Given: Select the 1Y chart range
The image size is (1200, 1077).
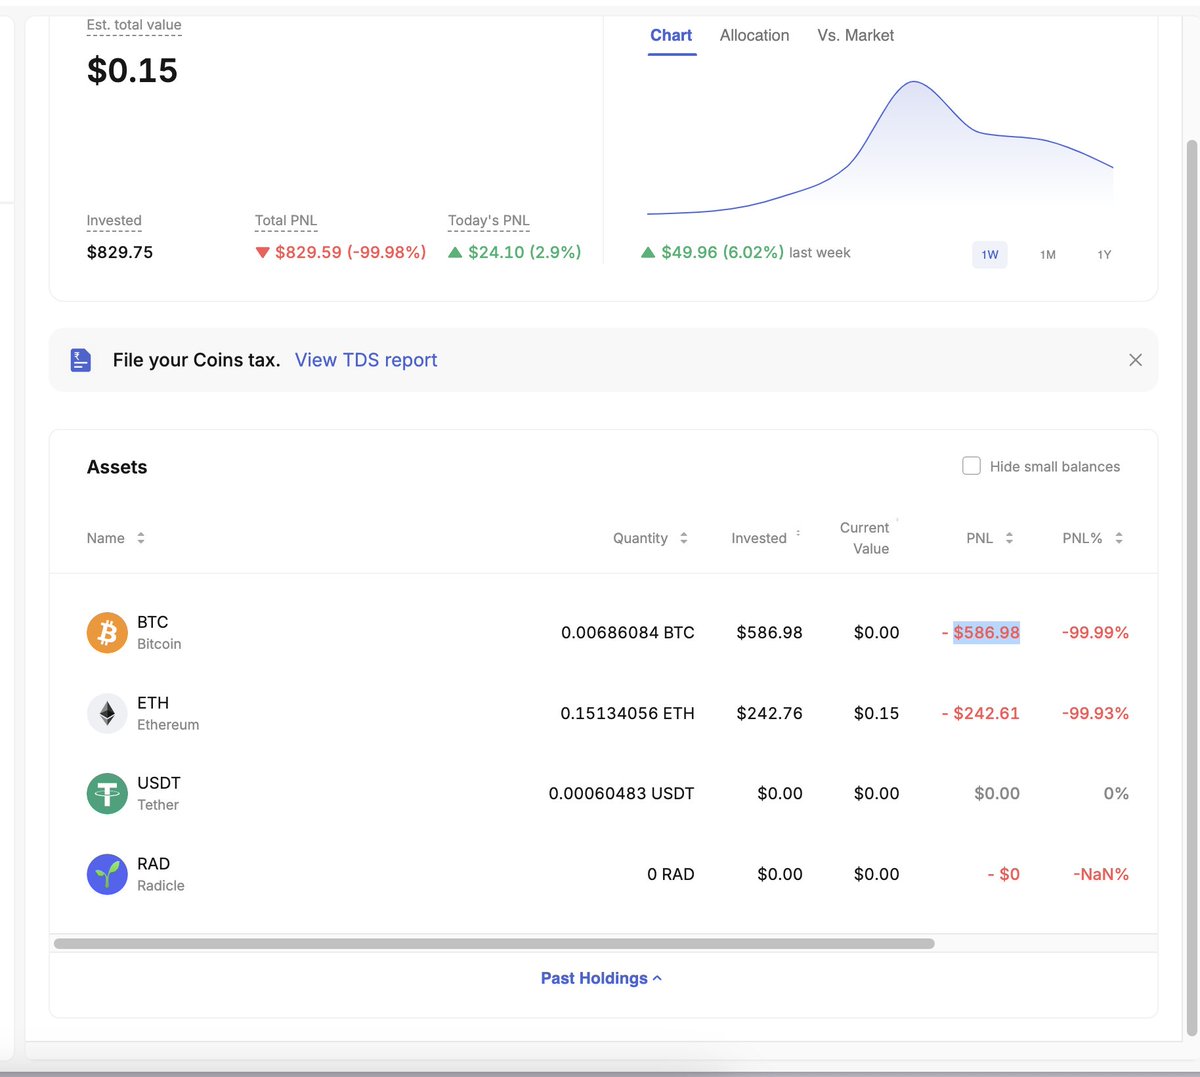Looking at the screenshot, I should (1104, 254).
